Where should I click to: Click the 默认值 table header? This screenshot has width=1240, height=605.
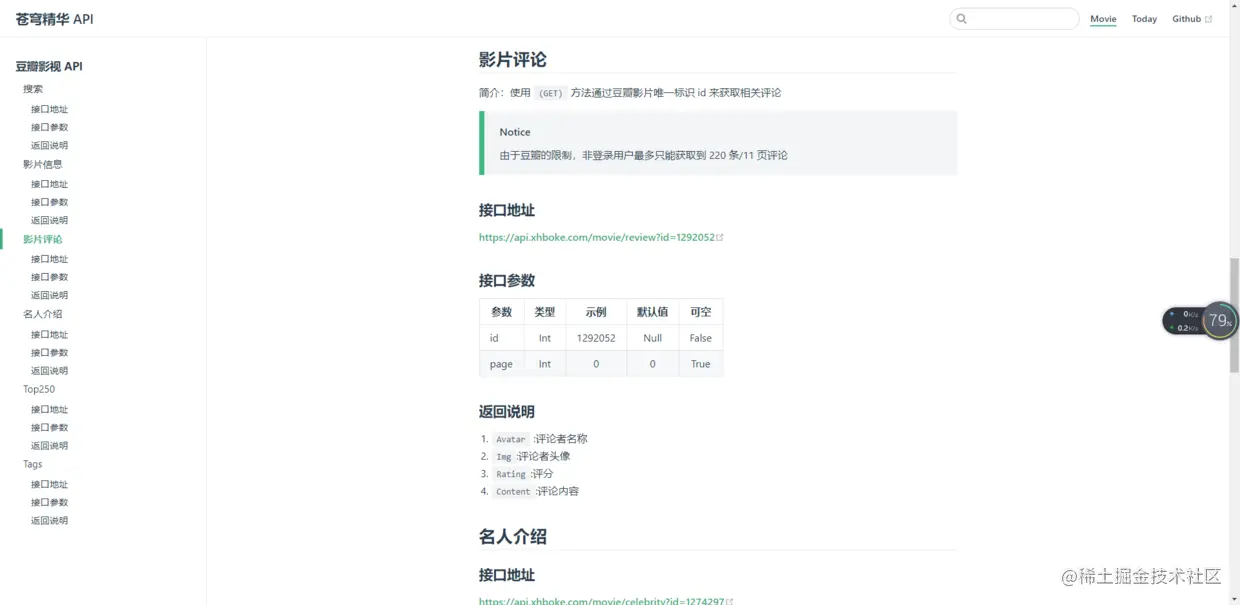[653, 312]
